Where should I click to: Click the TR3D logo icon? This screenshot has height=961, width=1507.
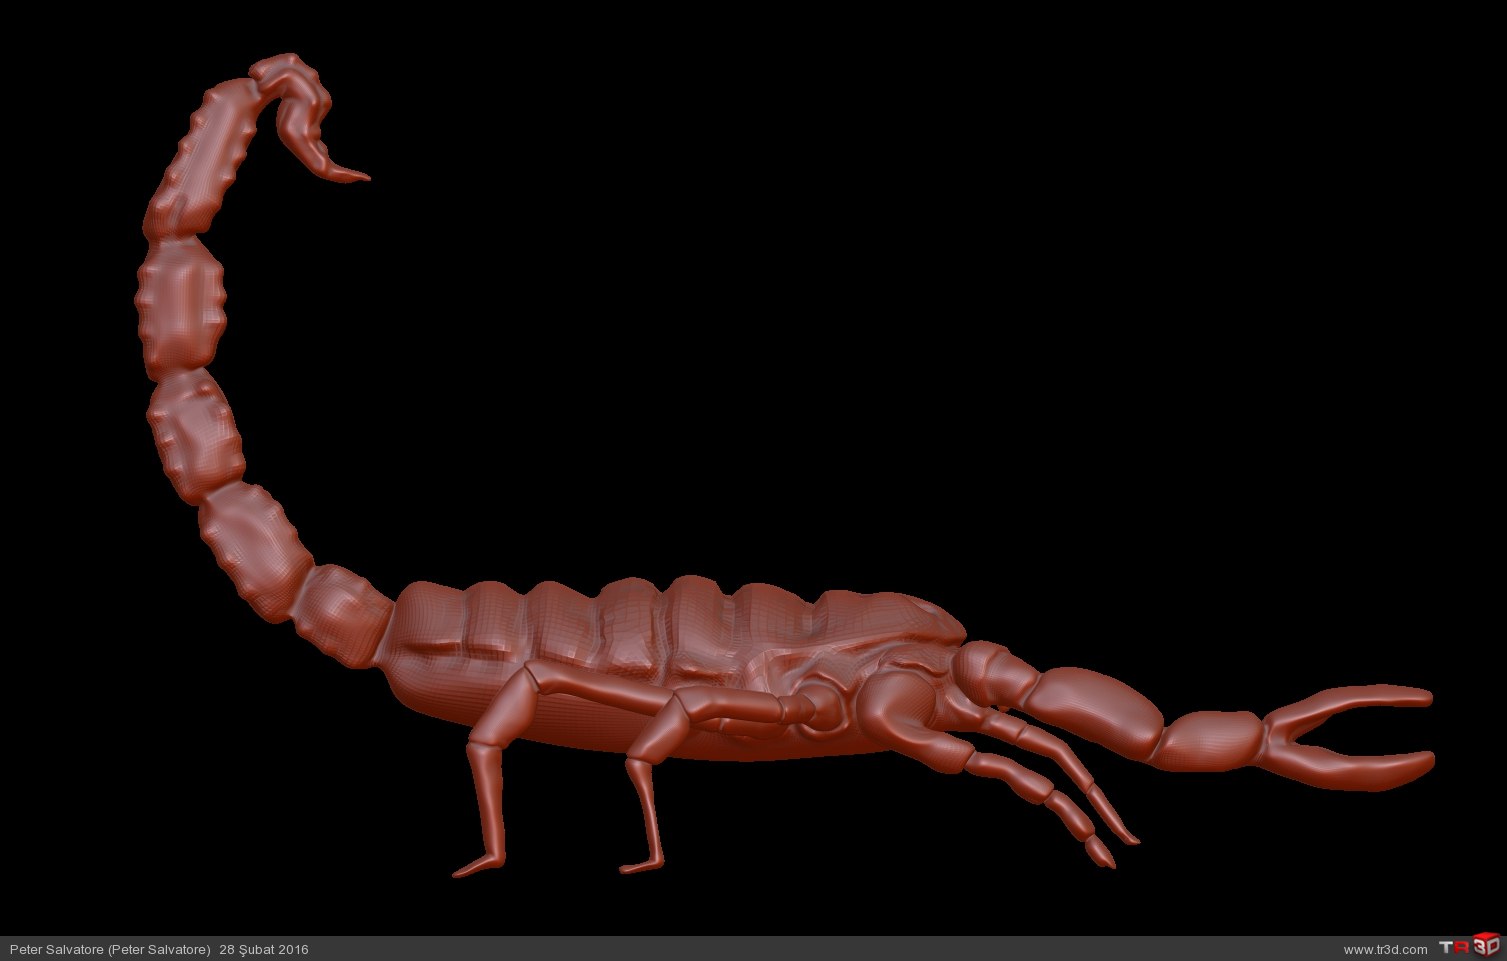[x=1470, y=946]
